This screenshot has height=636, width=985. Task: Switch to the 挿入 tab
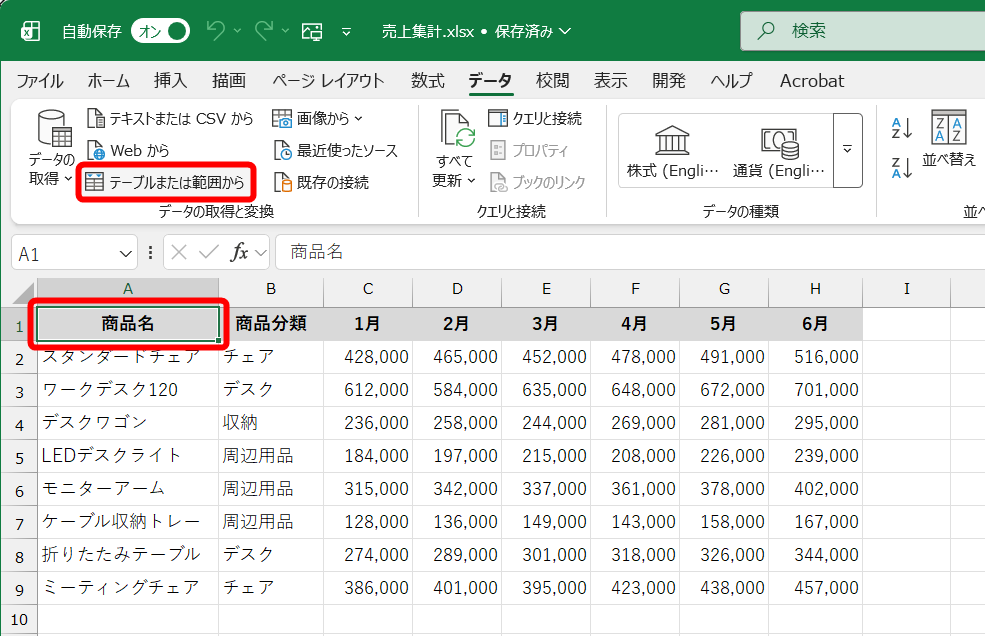pyautogui.click(x=170, y=80)
